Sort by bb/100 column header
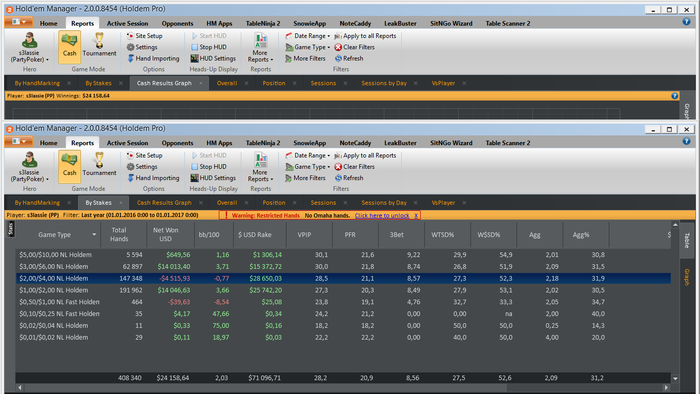This screenshot has width=700, height=394. point(208,235)
